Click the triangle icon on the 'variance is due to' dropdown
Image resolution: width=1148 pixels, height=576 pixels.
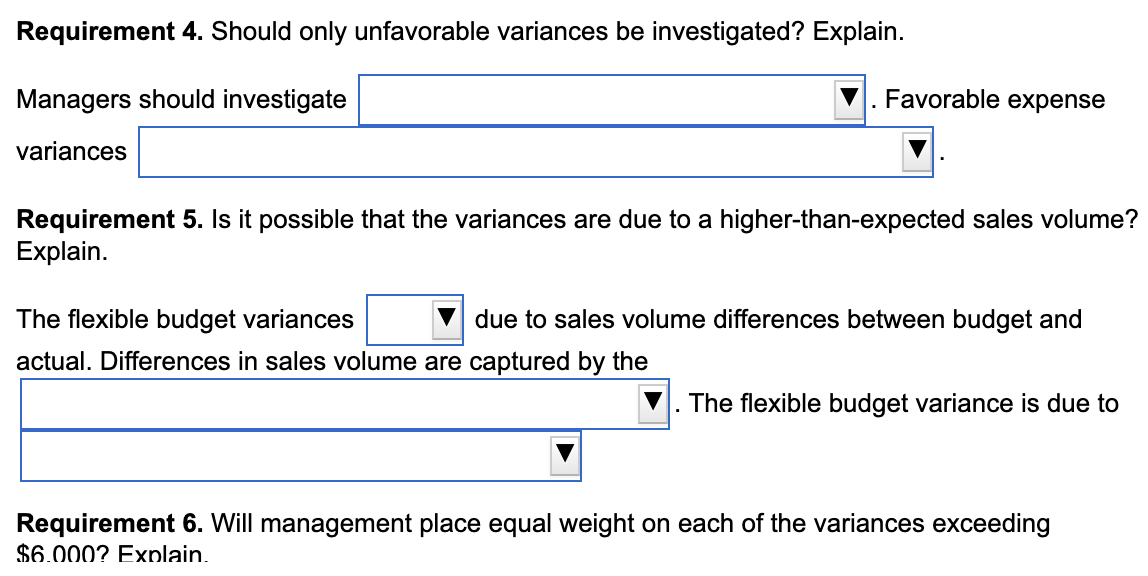(x=563, y=456)
